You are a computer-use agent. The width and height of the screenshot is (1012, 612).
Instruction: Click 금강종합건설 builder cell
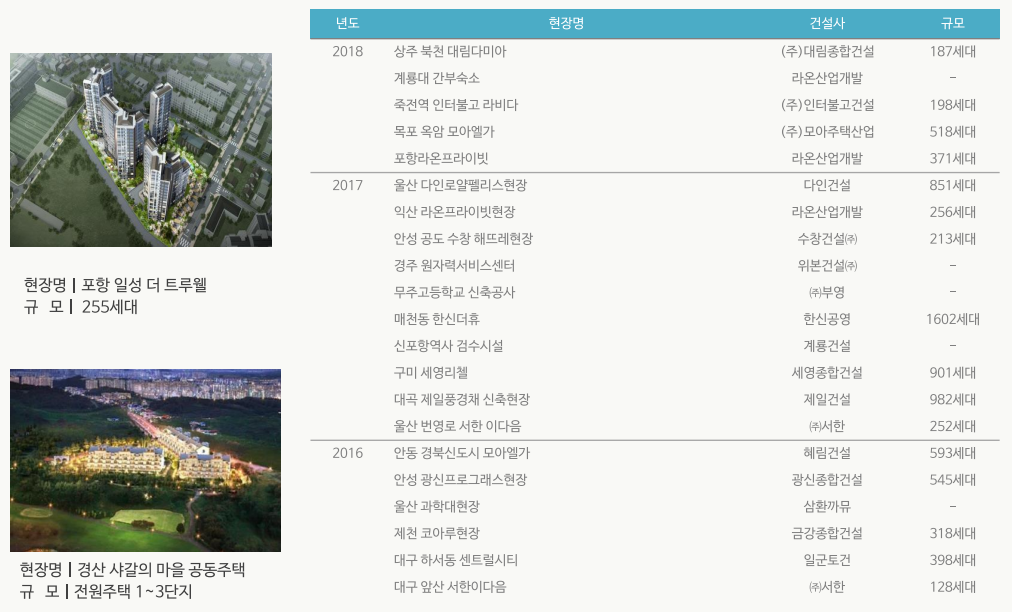point(827,534)
